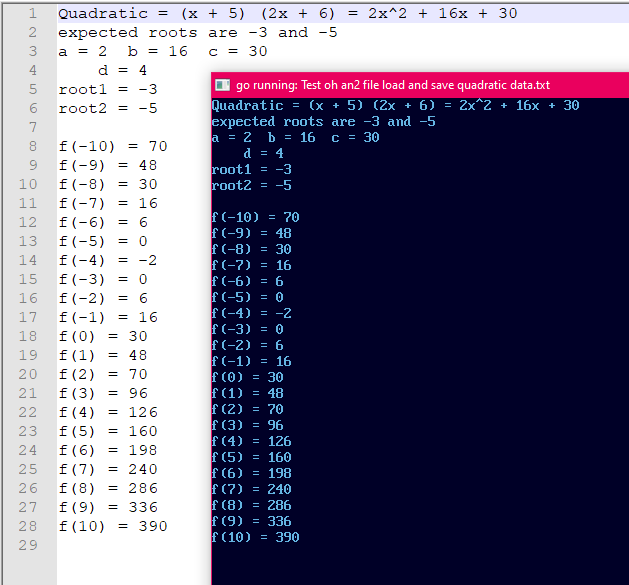Click 'f(-10) = 70' in the editor
Screen dimensions: 629x585
tap(113, 146)
